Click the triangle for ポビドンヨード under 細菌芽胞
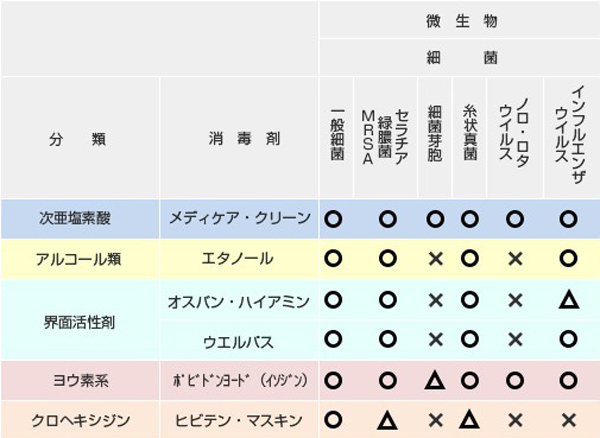This screenshot has width=600, height=438. coord(435,381)
